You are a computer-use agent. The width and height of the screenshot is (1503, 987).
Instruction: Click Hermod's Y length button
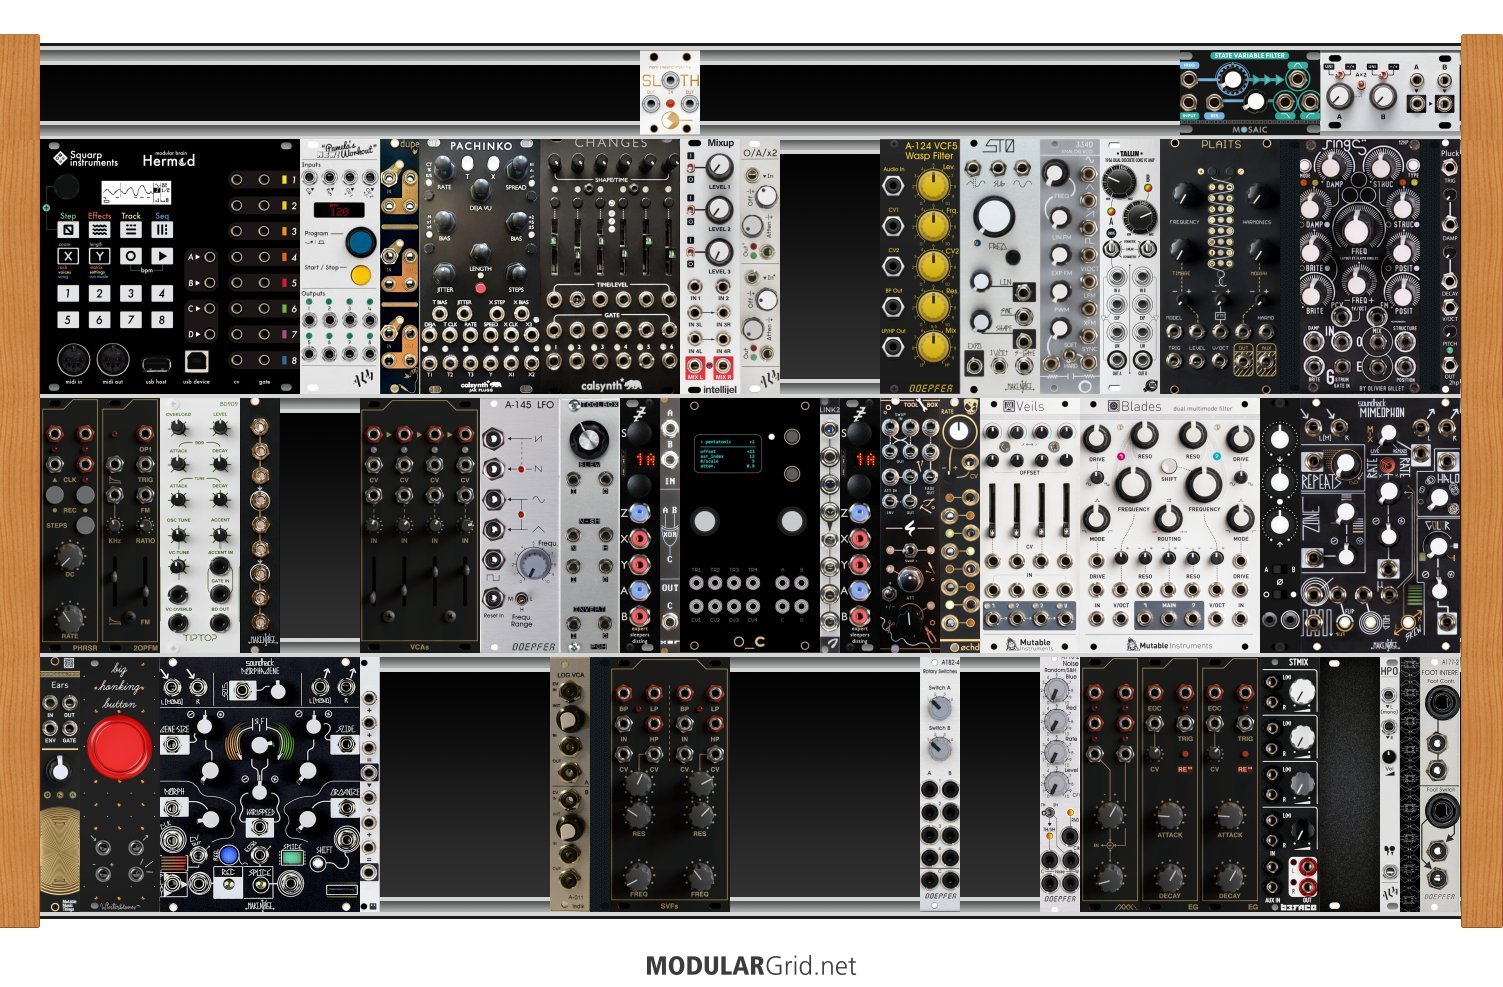coord(99,256)
